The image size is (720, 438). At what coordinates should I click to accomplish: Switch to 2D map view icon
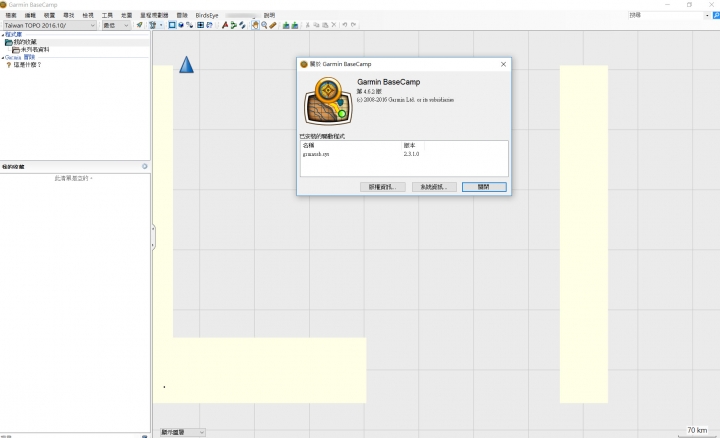pos(172,25)
